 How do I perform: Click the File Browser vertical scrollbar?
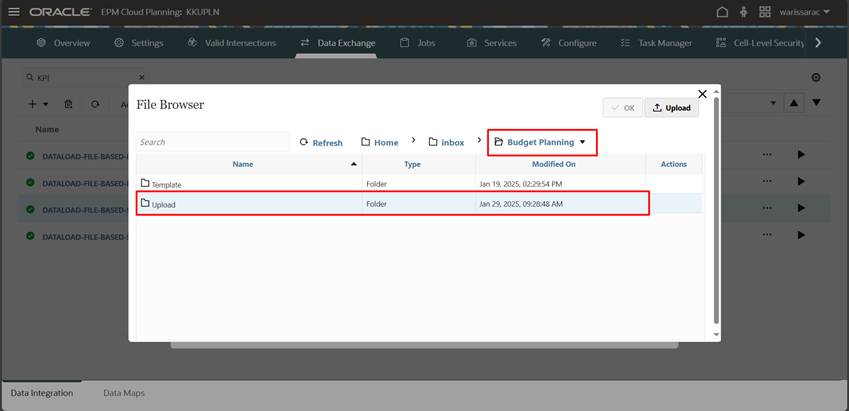716,211
